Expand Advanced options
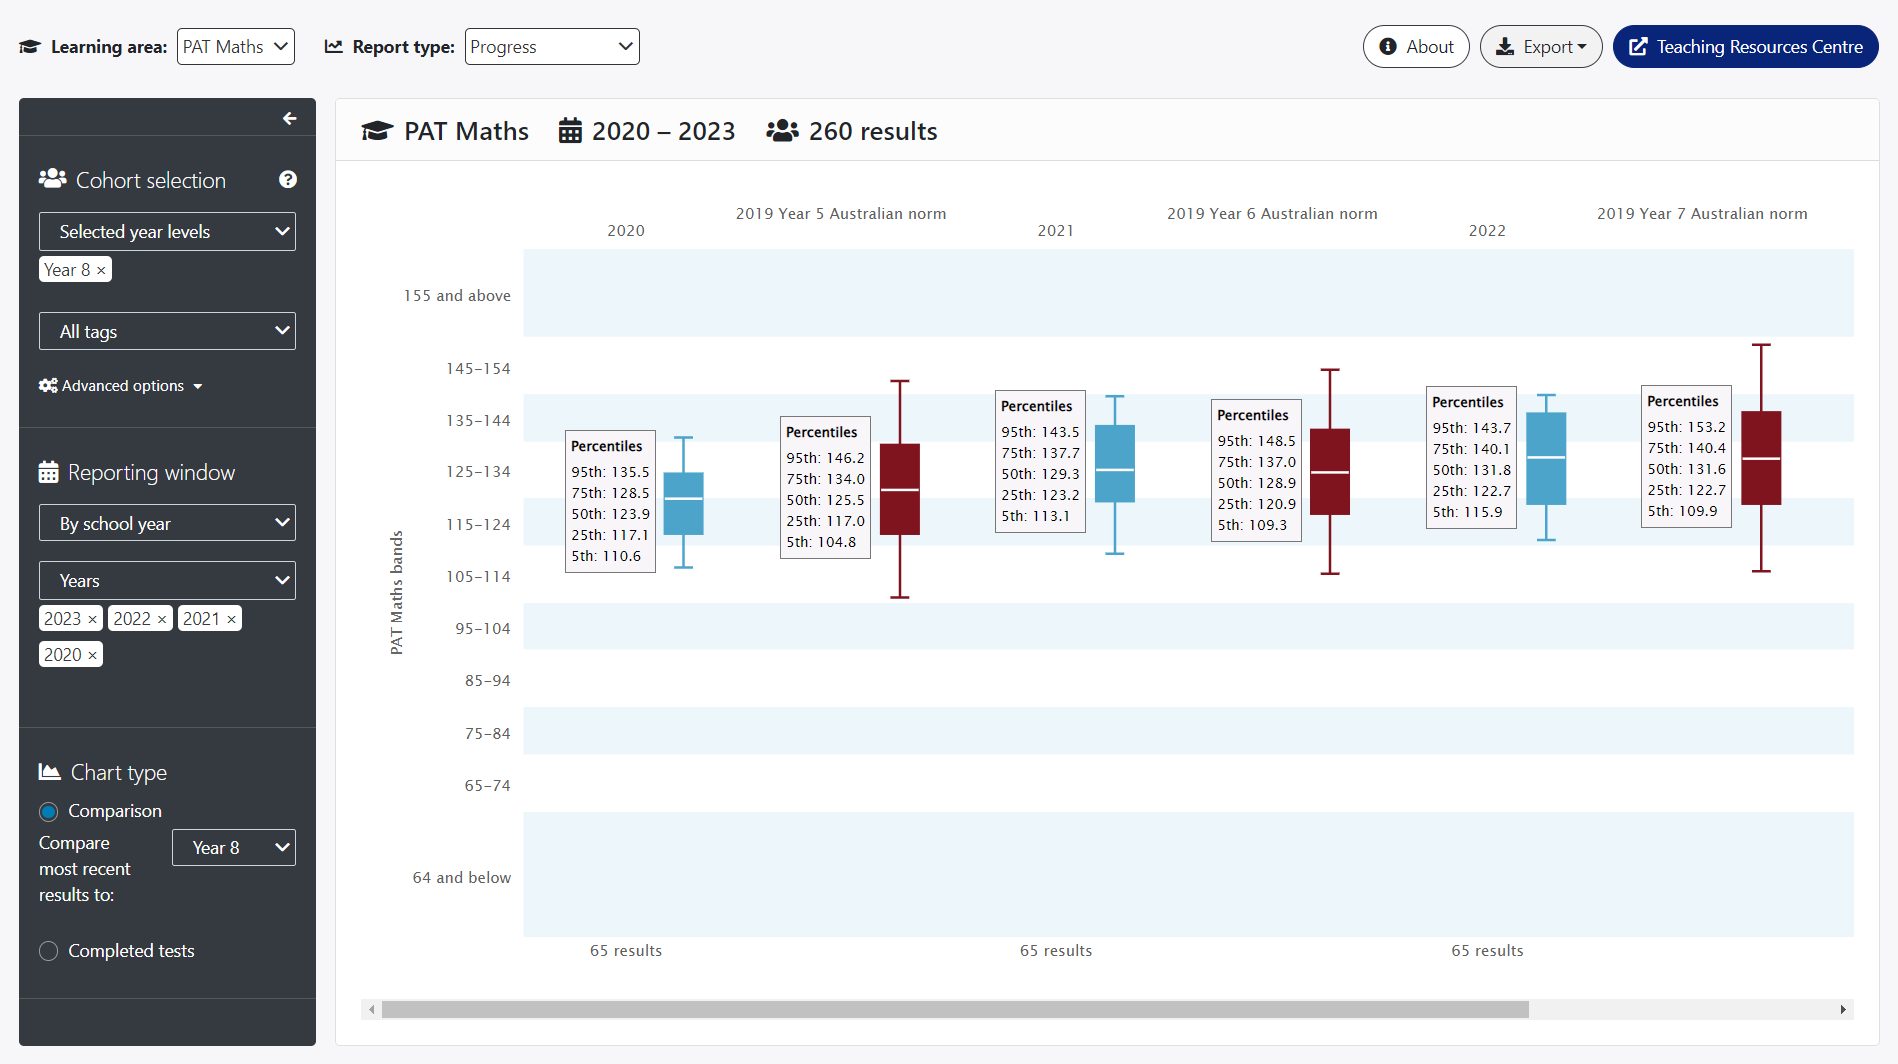This screenshot has width=1898, height=1064. (121, 386)
